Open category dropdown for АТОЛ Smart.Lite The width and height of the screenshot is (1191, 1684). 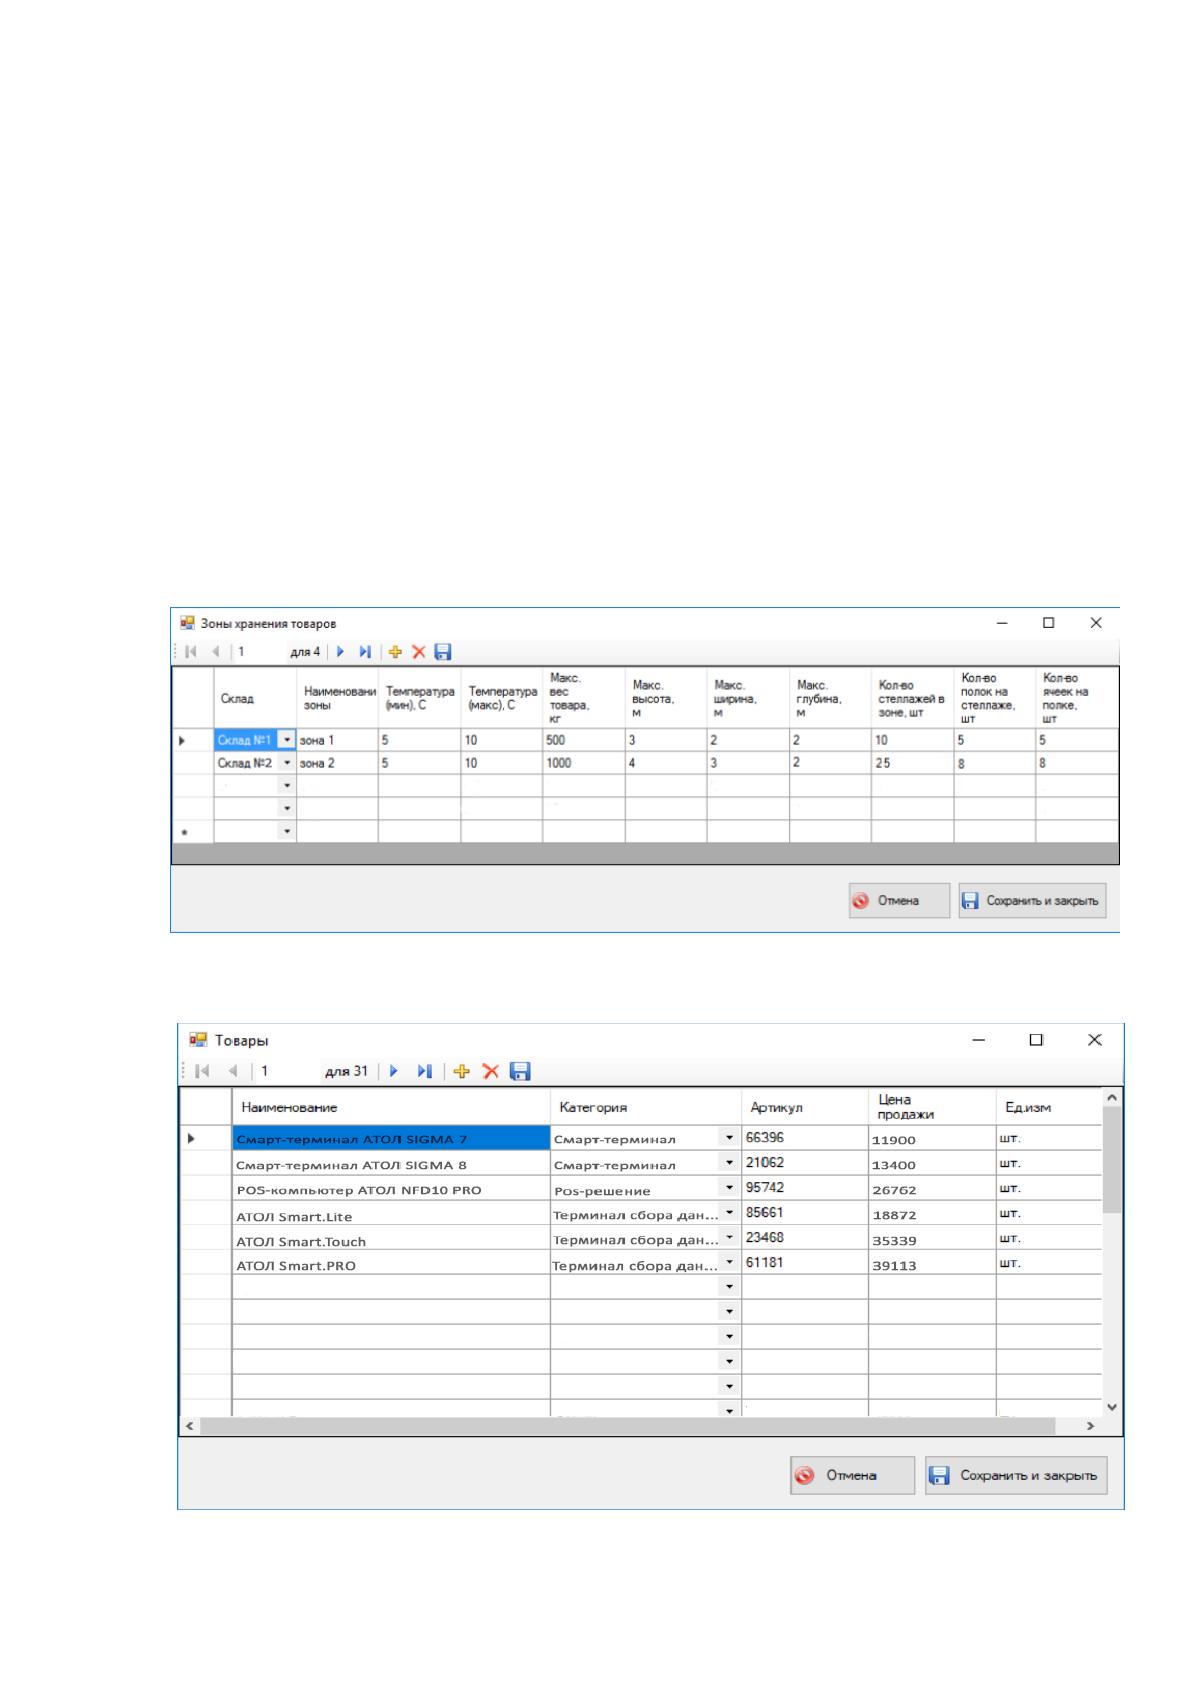(x=729, y=1213)
